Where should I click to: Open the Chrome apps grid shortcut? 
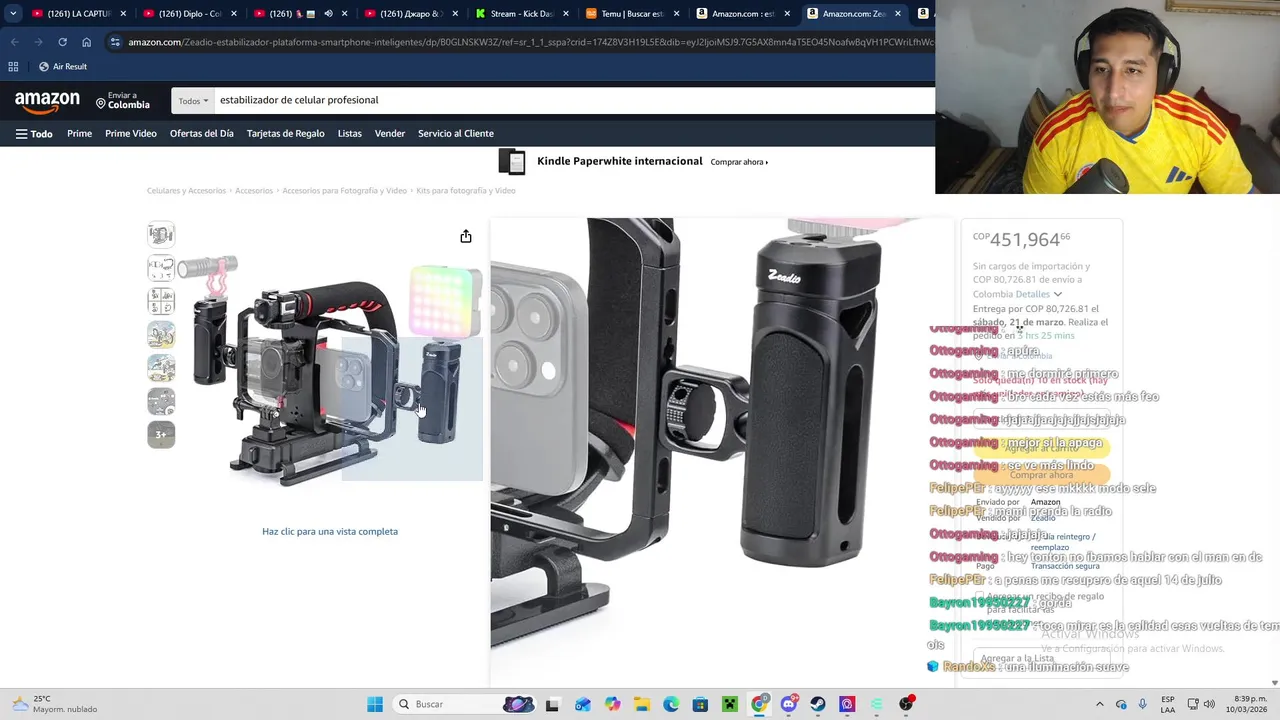pos(13,66)
